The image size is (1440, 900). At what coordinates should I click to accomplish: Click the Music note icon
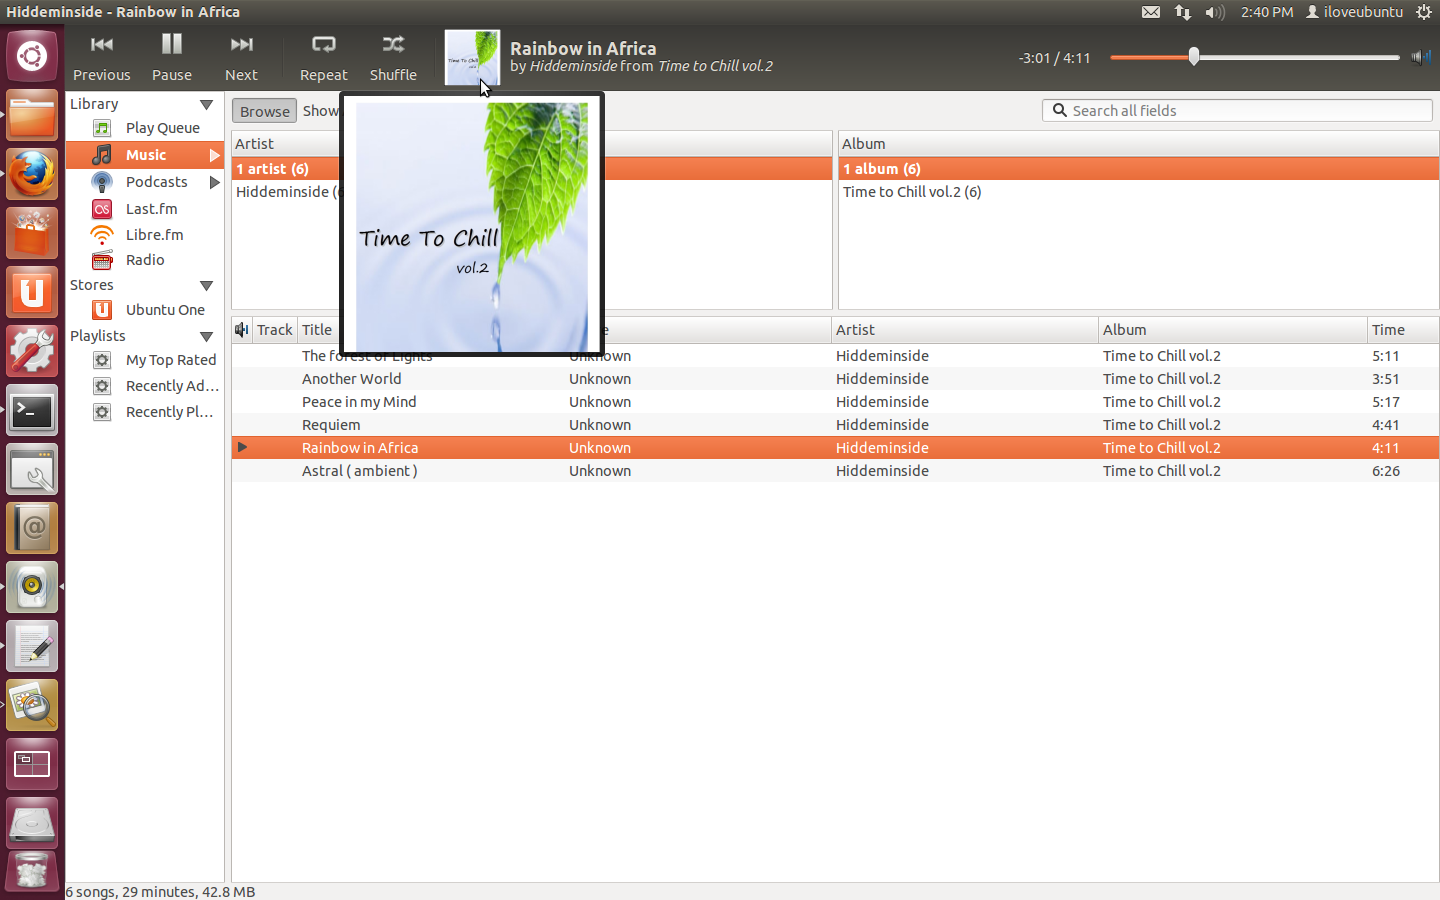(102, 155)
